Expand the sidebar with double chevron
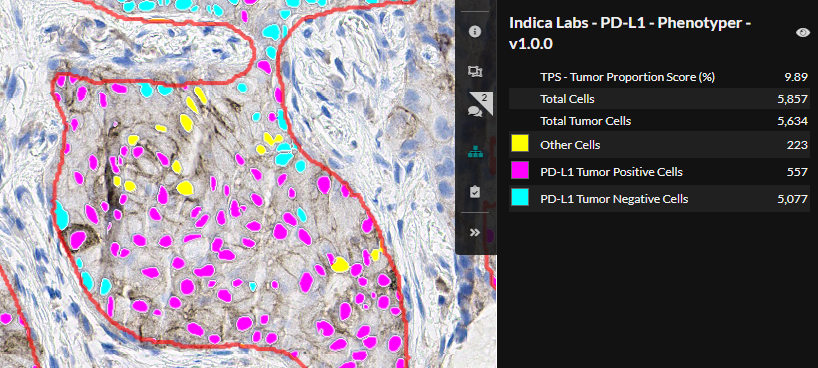818x368 pixels. pyautogui.click(x=474, y=233)
